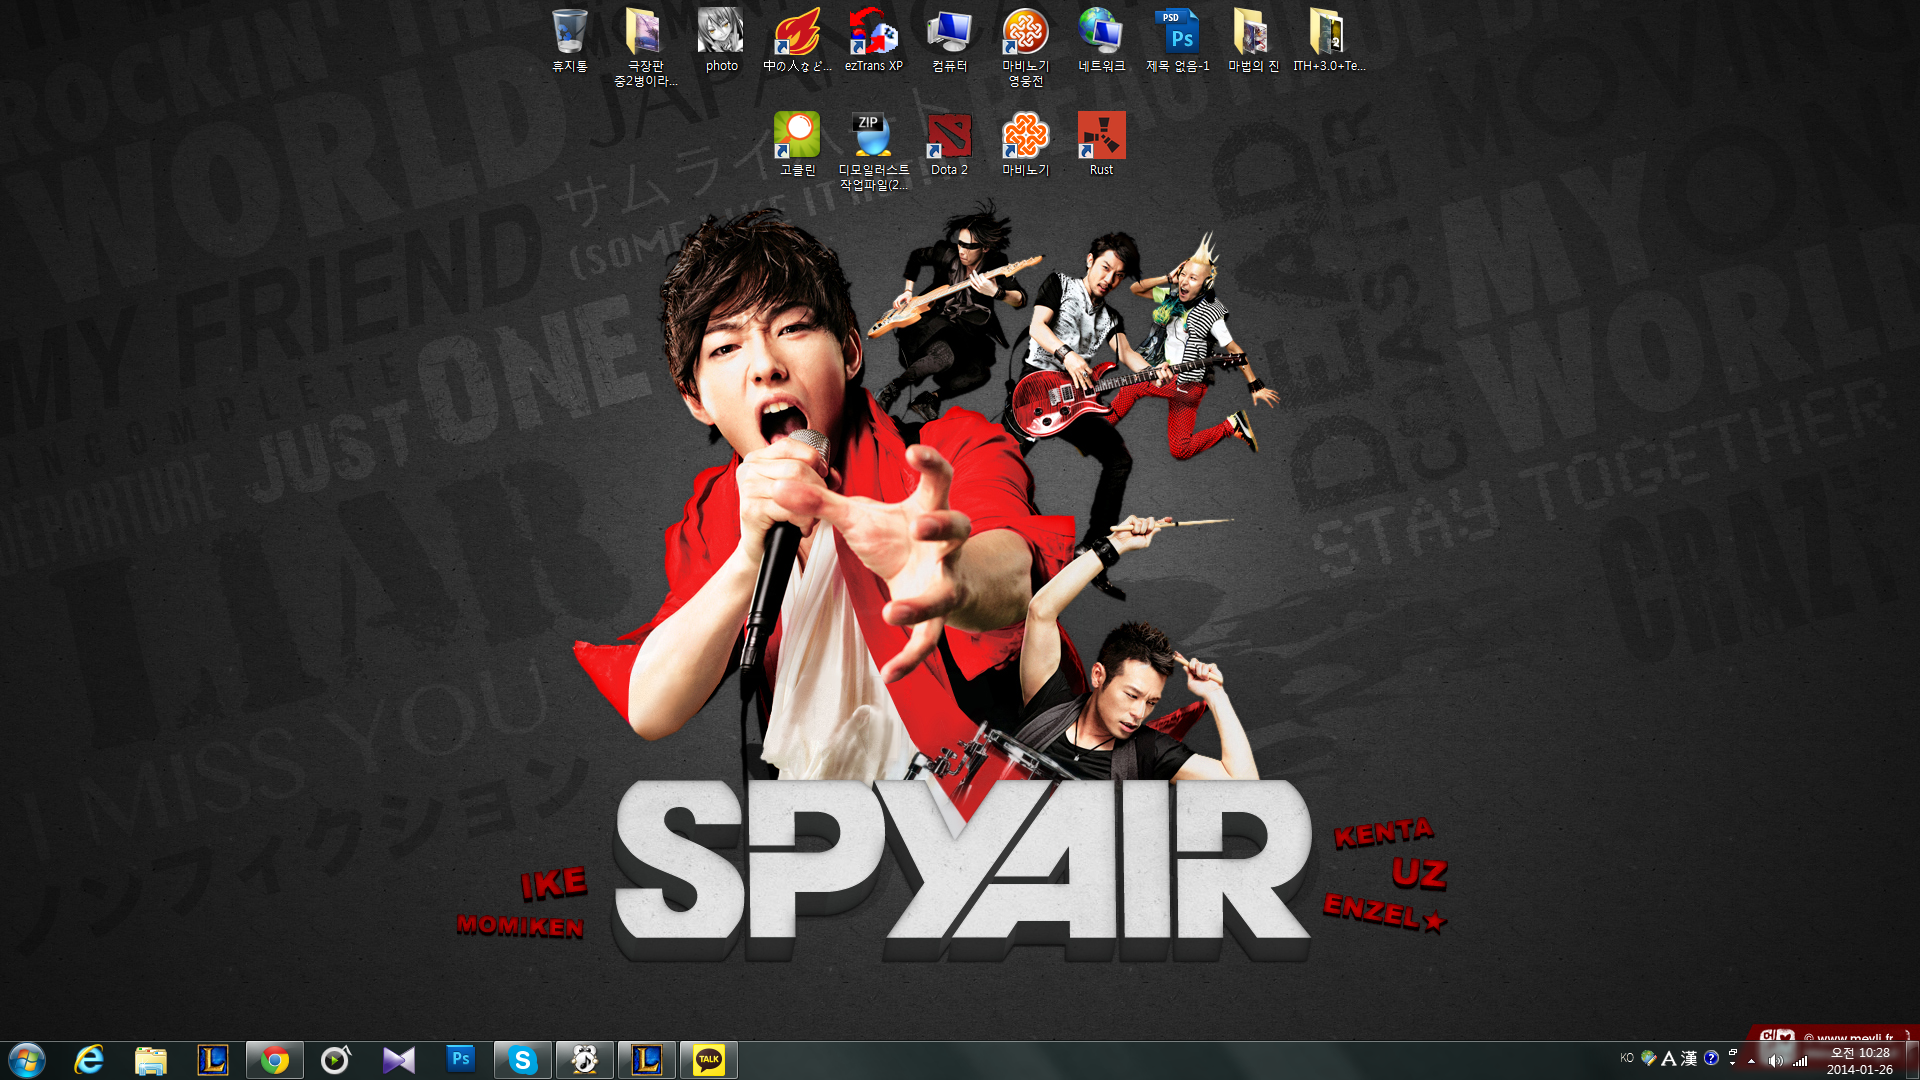Open the Windows Start menu orb

click(x=27, y=1060)
